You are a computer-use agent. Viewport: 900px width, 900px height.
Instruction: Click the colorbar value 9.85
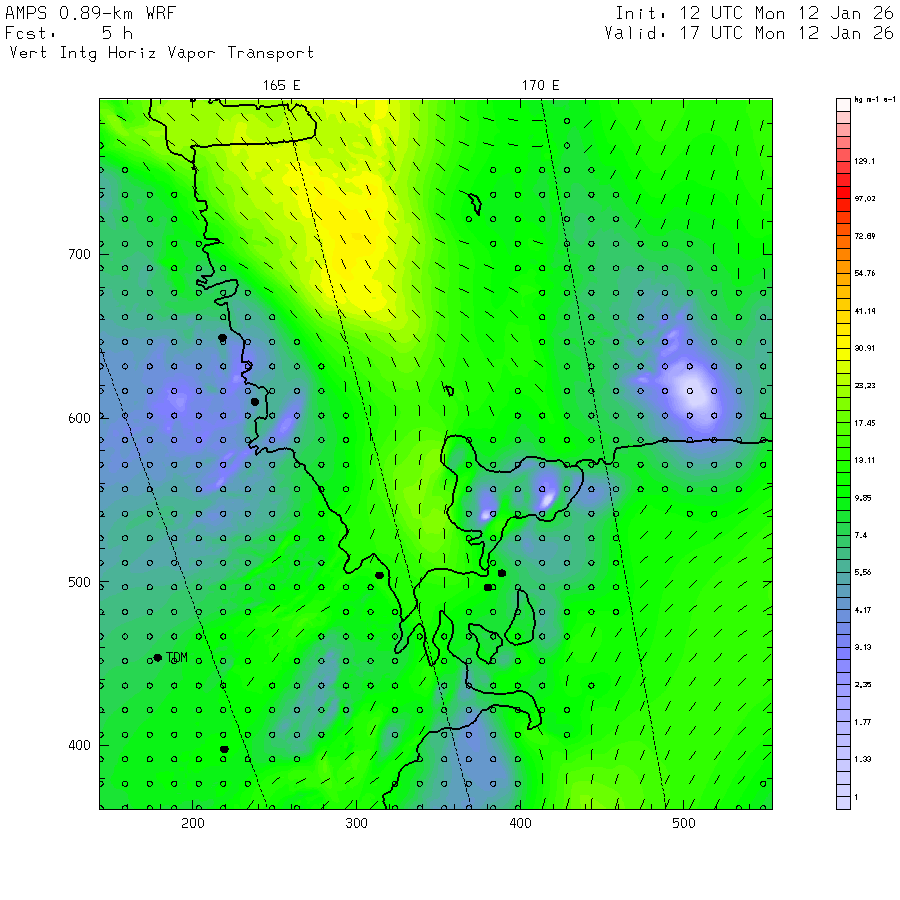pos(863,498)
